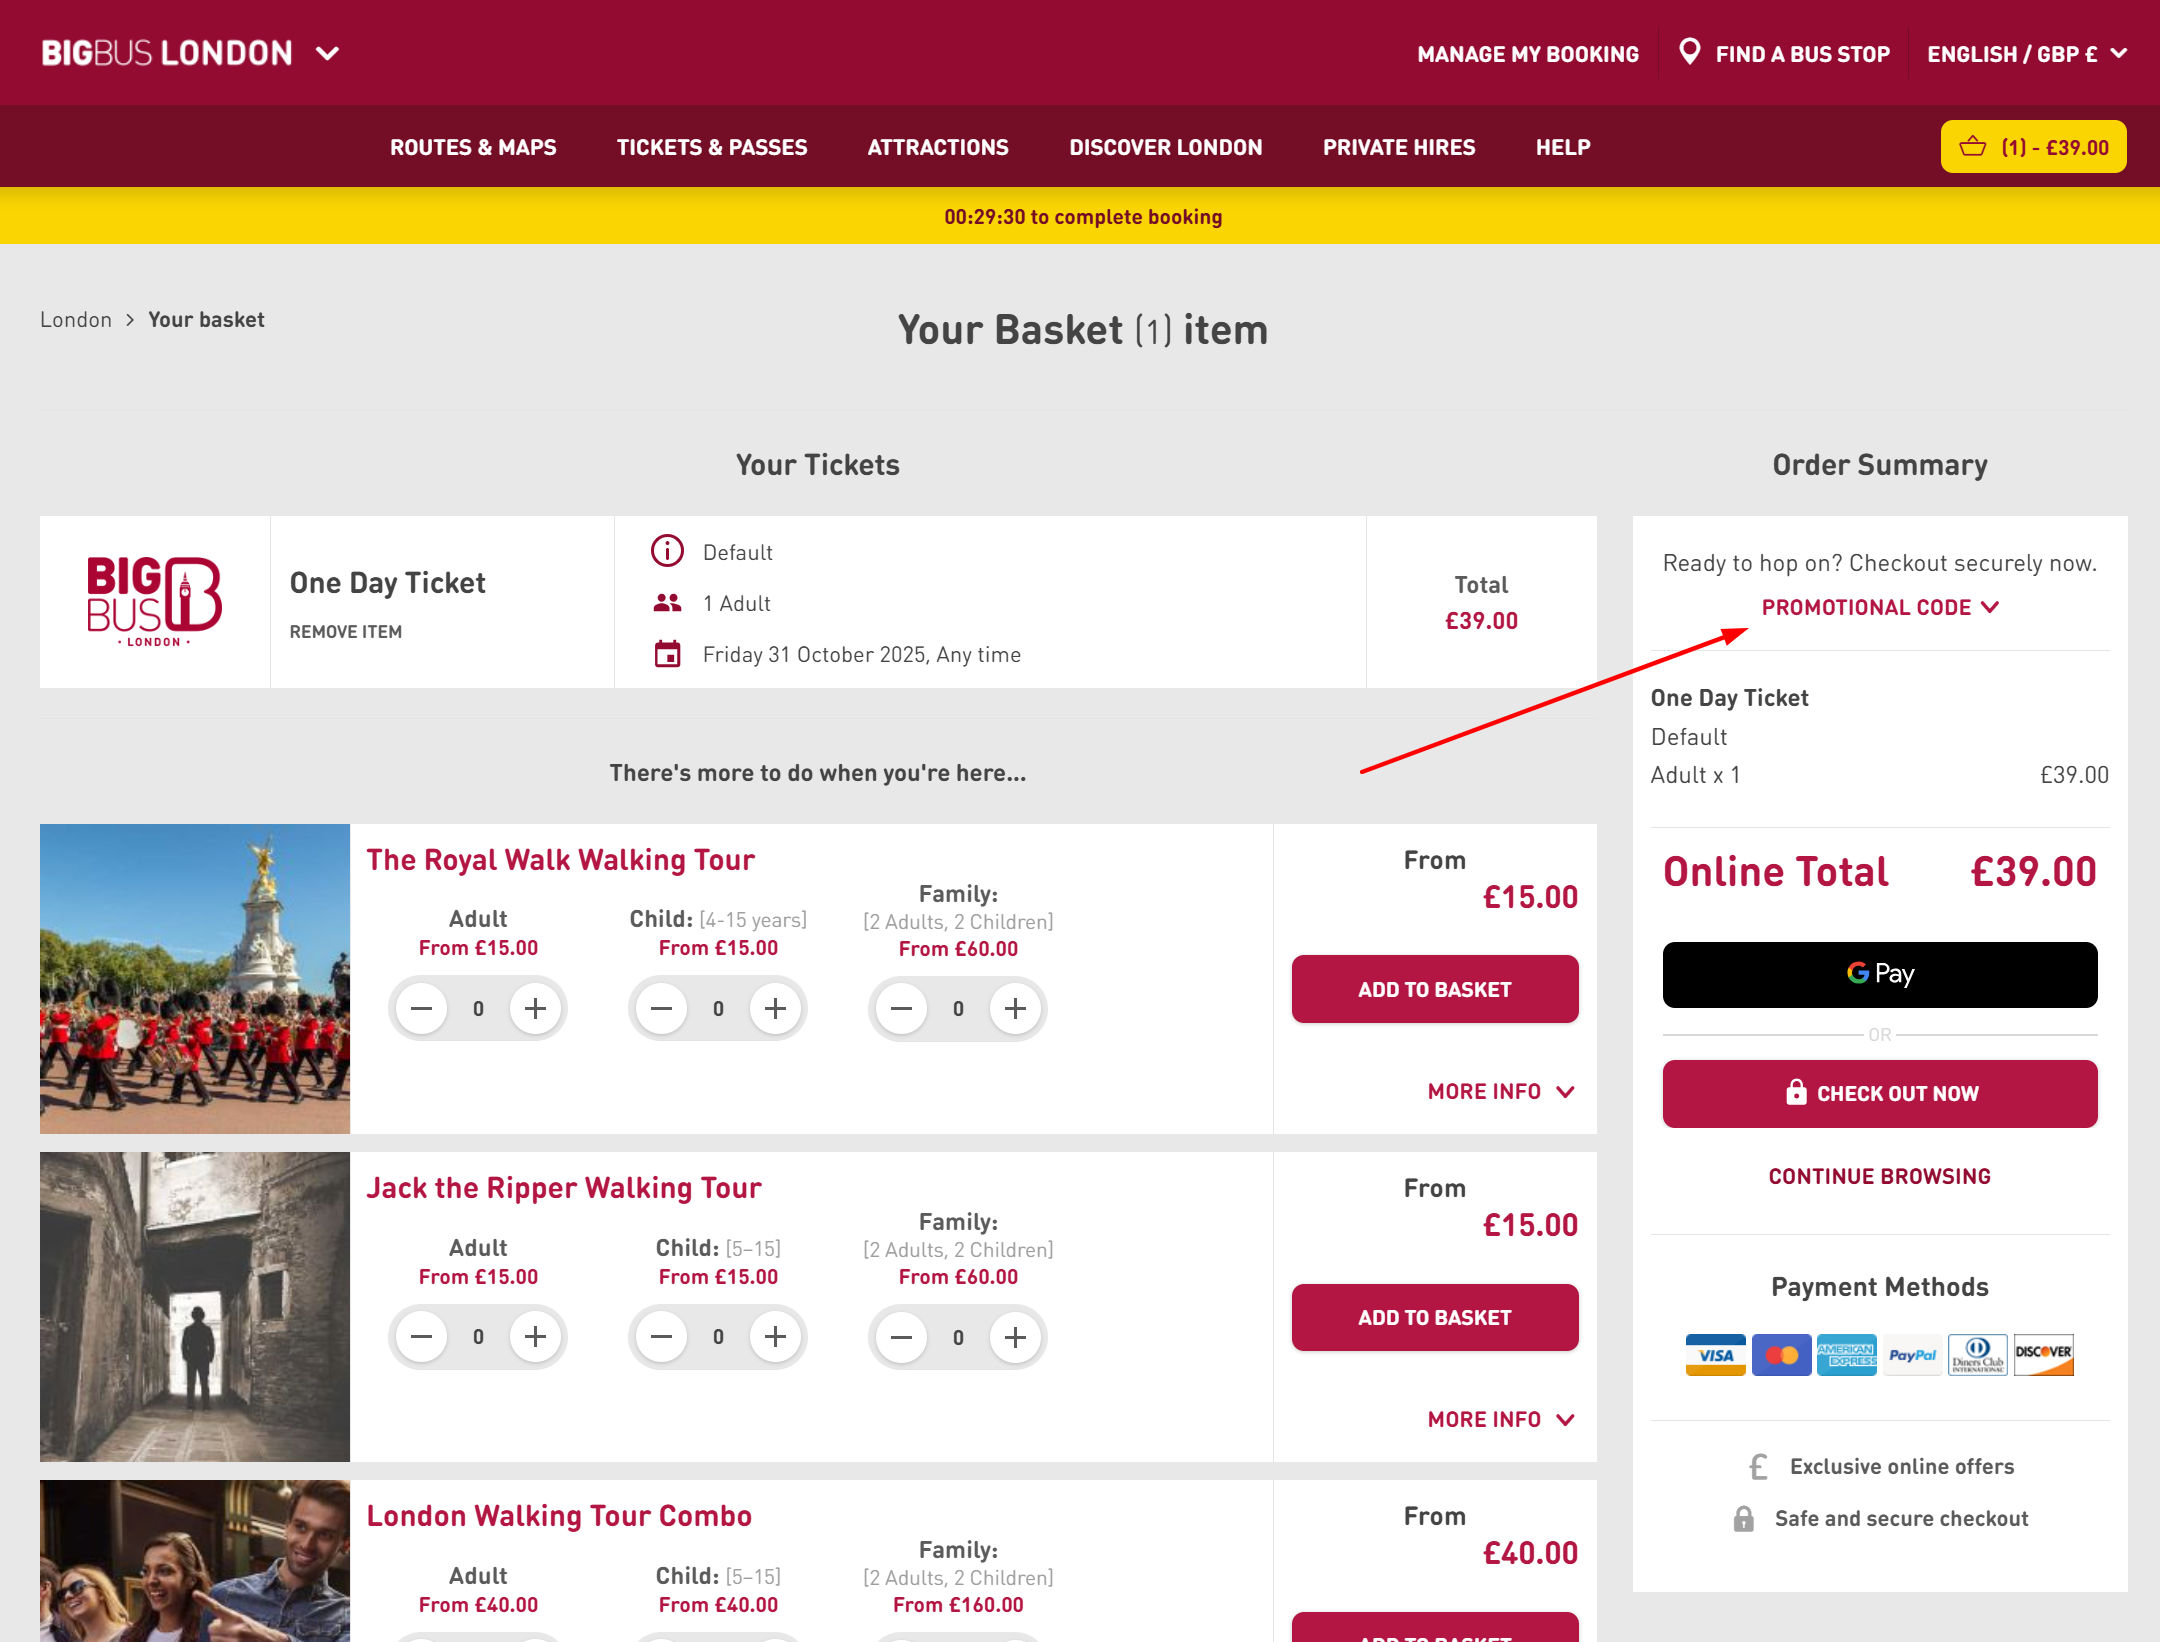Select the Discover payment icon
The width and height of the screenshot is (2160, 1642).
click(2045, 1355)
